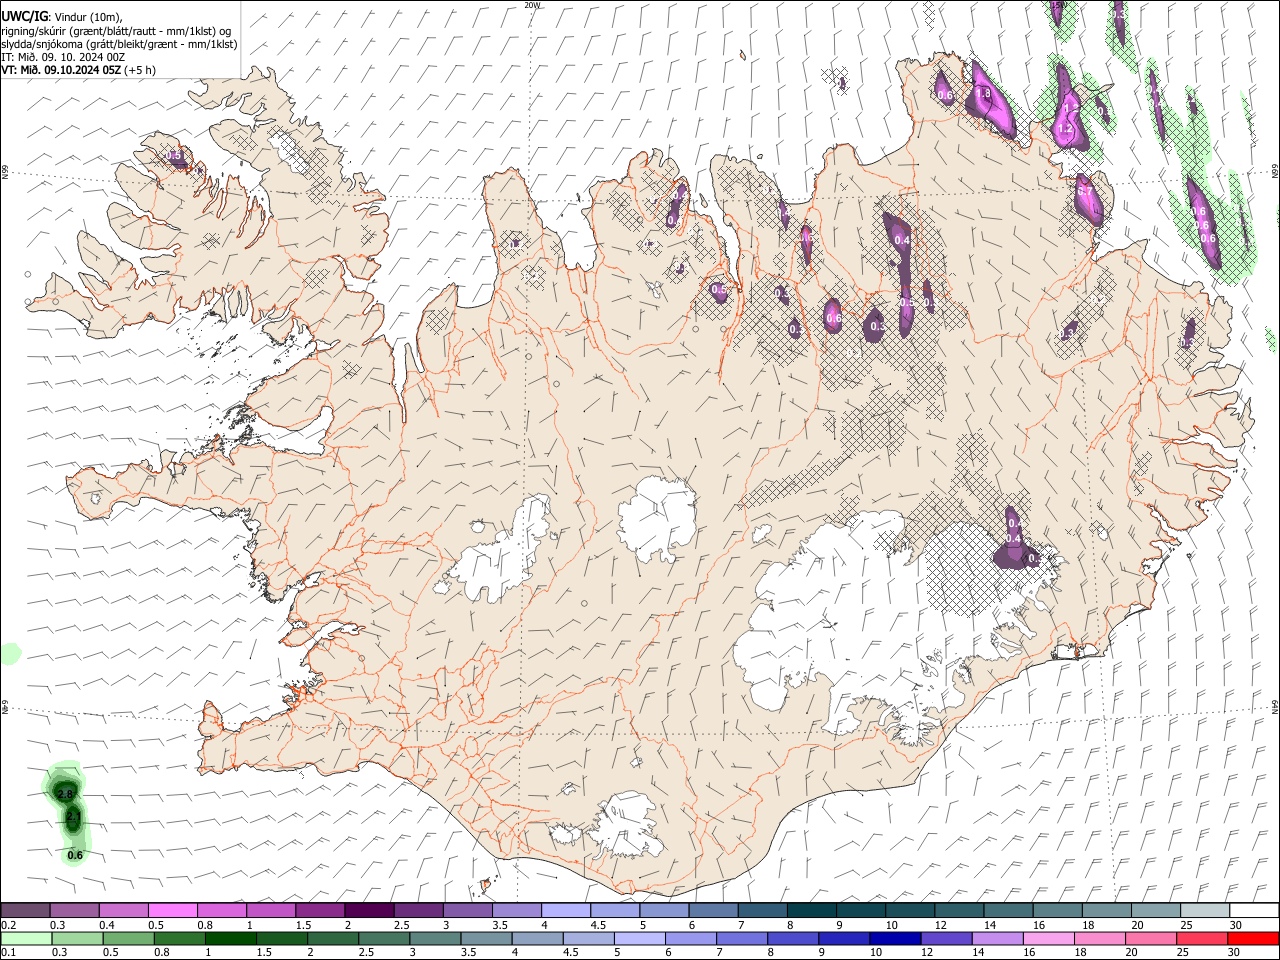Viewport: 1280px width, 960px height.
Task: Click the '0.2' label in upper legend
Action: point(8,925)
